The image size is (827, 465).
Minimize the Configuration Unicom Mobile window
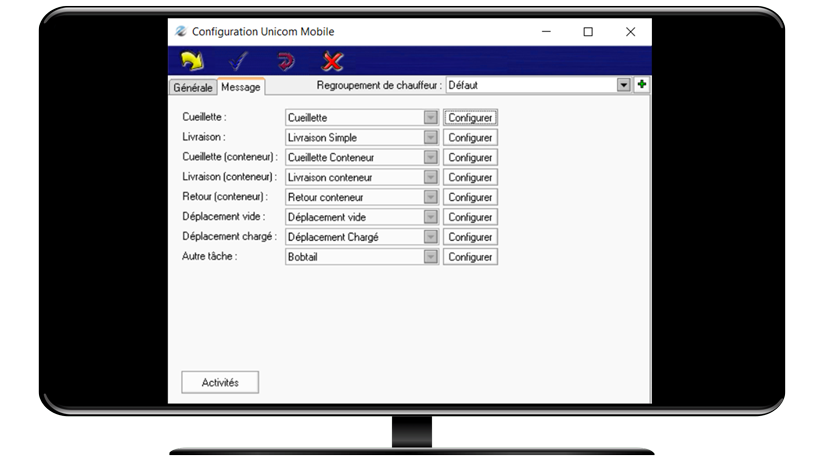point(546,32)
